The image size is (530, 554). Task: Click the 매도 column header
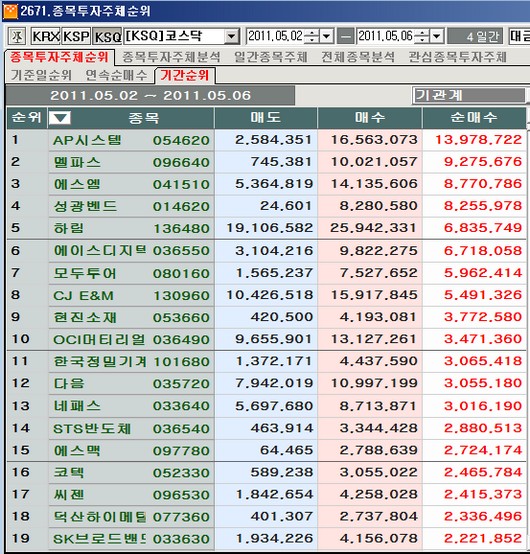[x=265, y=117]
